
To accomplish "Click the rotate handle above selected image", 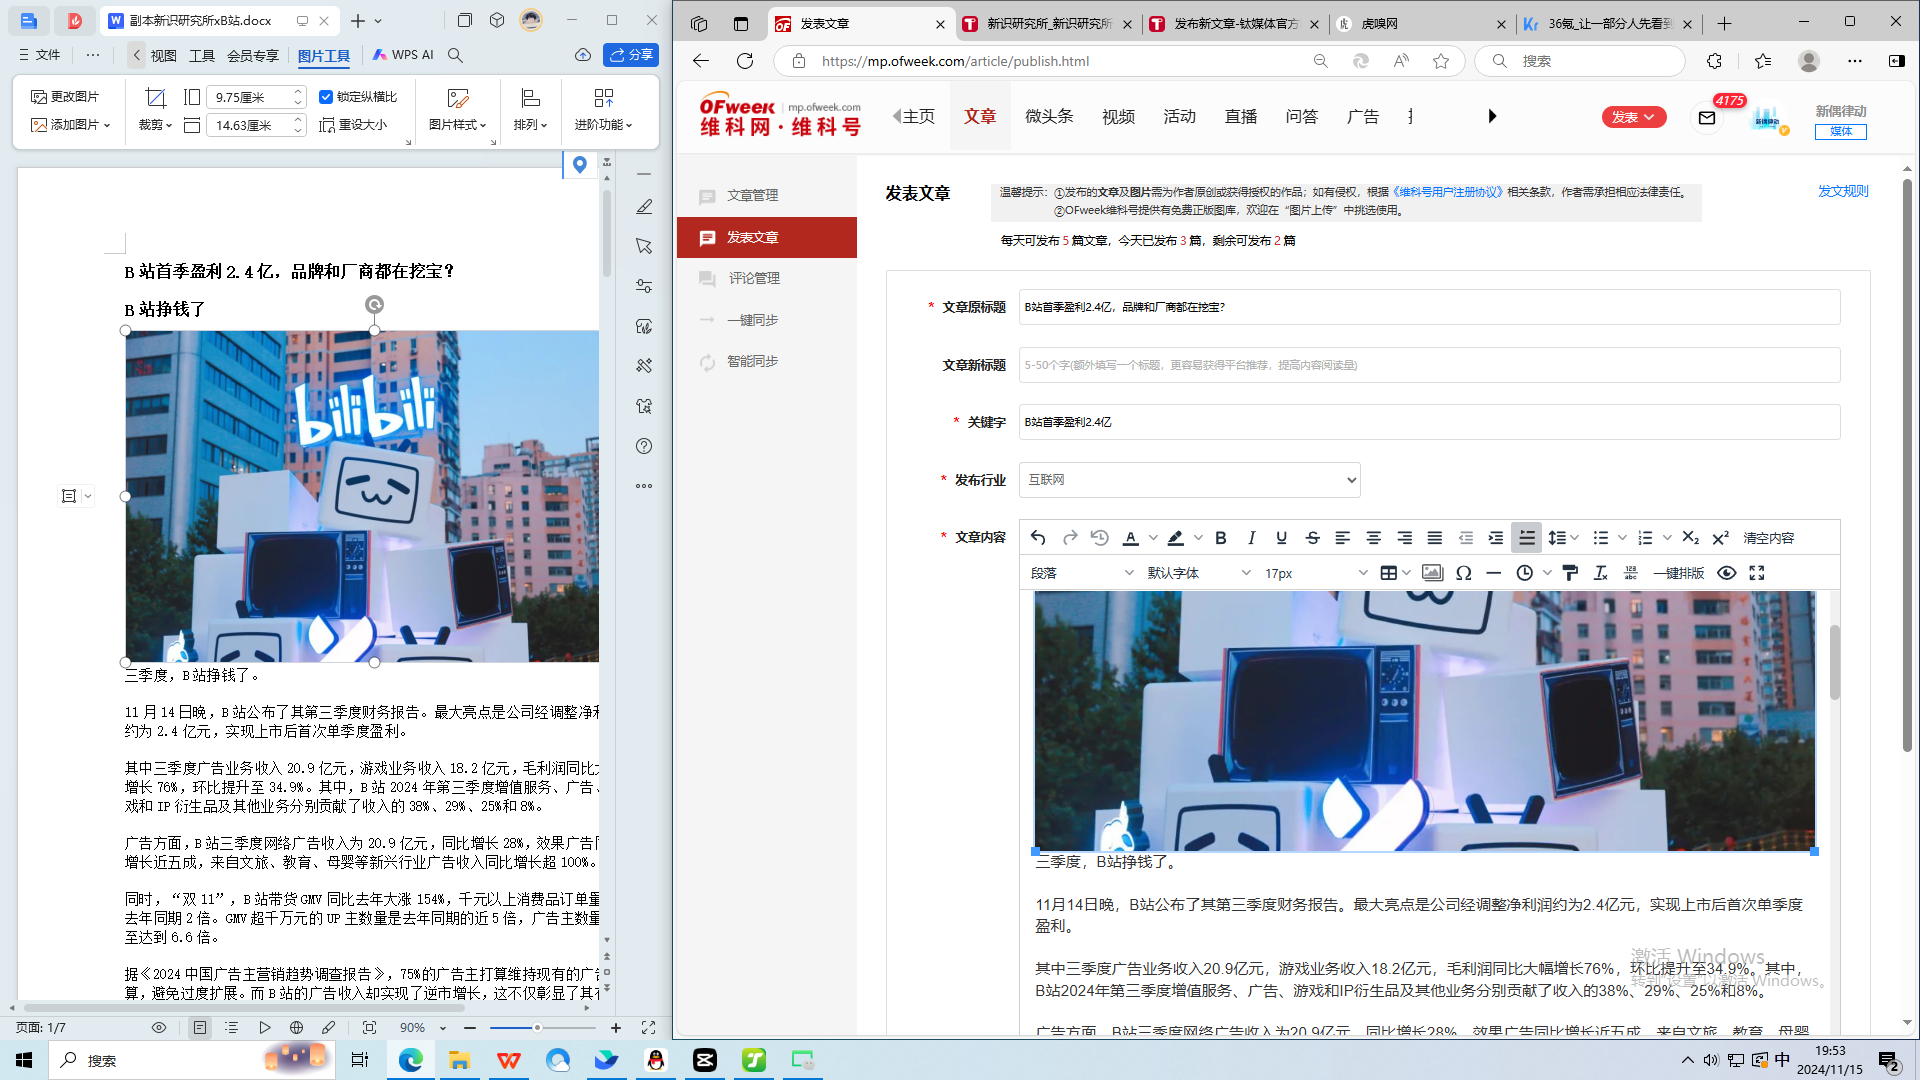I will tap(374, 305).
